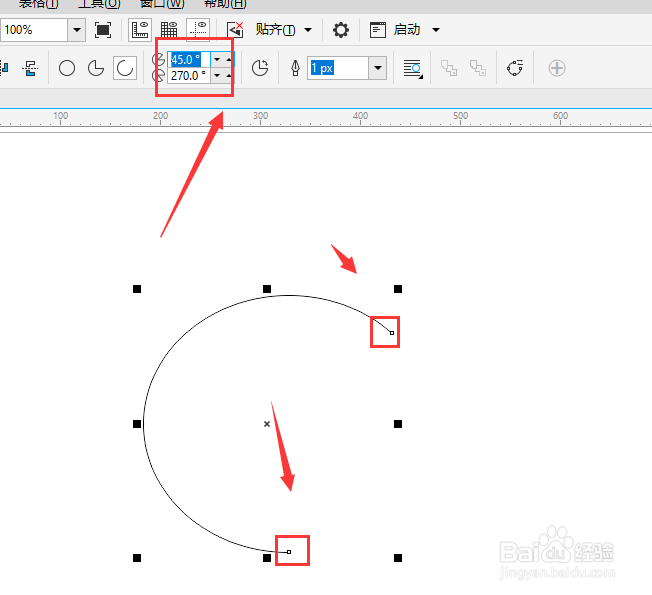This screenshot has width=652, height=595.
Task: Click the 270.0° end angle field
Action: [x=189, y=76]
